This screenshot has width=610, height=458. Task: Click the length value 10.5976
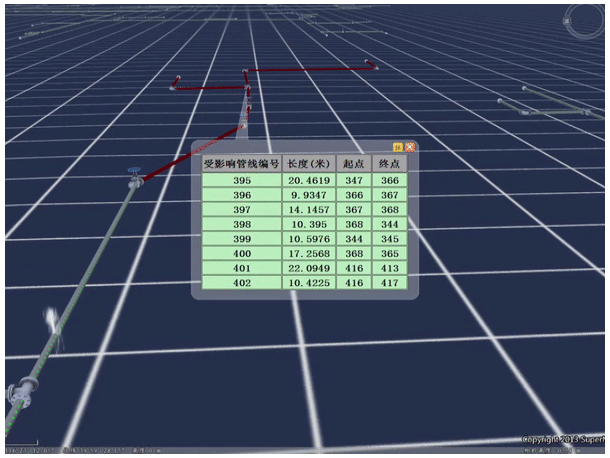tap(309, 239)
